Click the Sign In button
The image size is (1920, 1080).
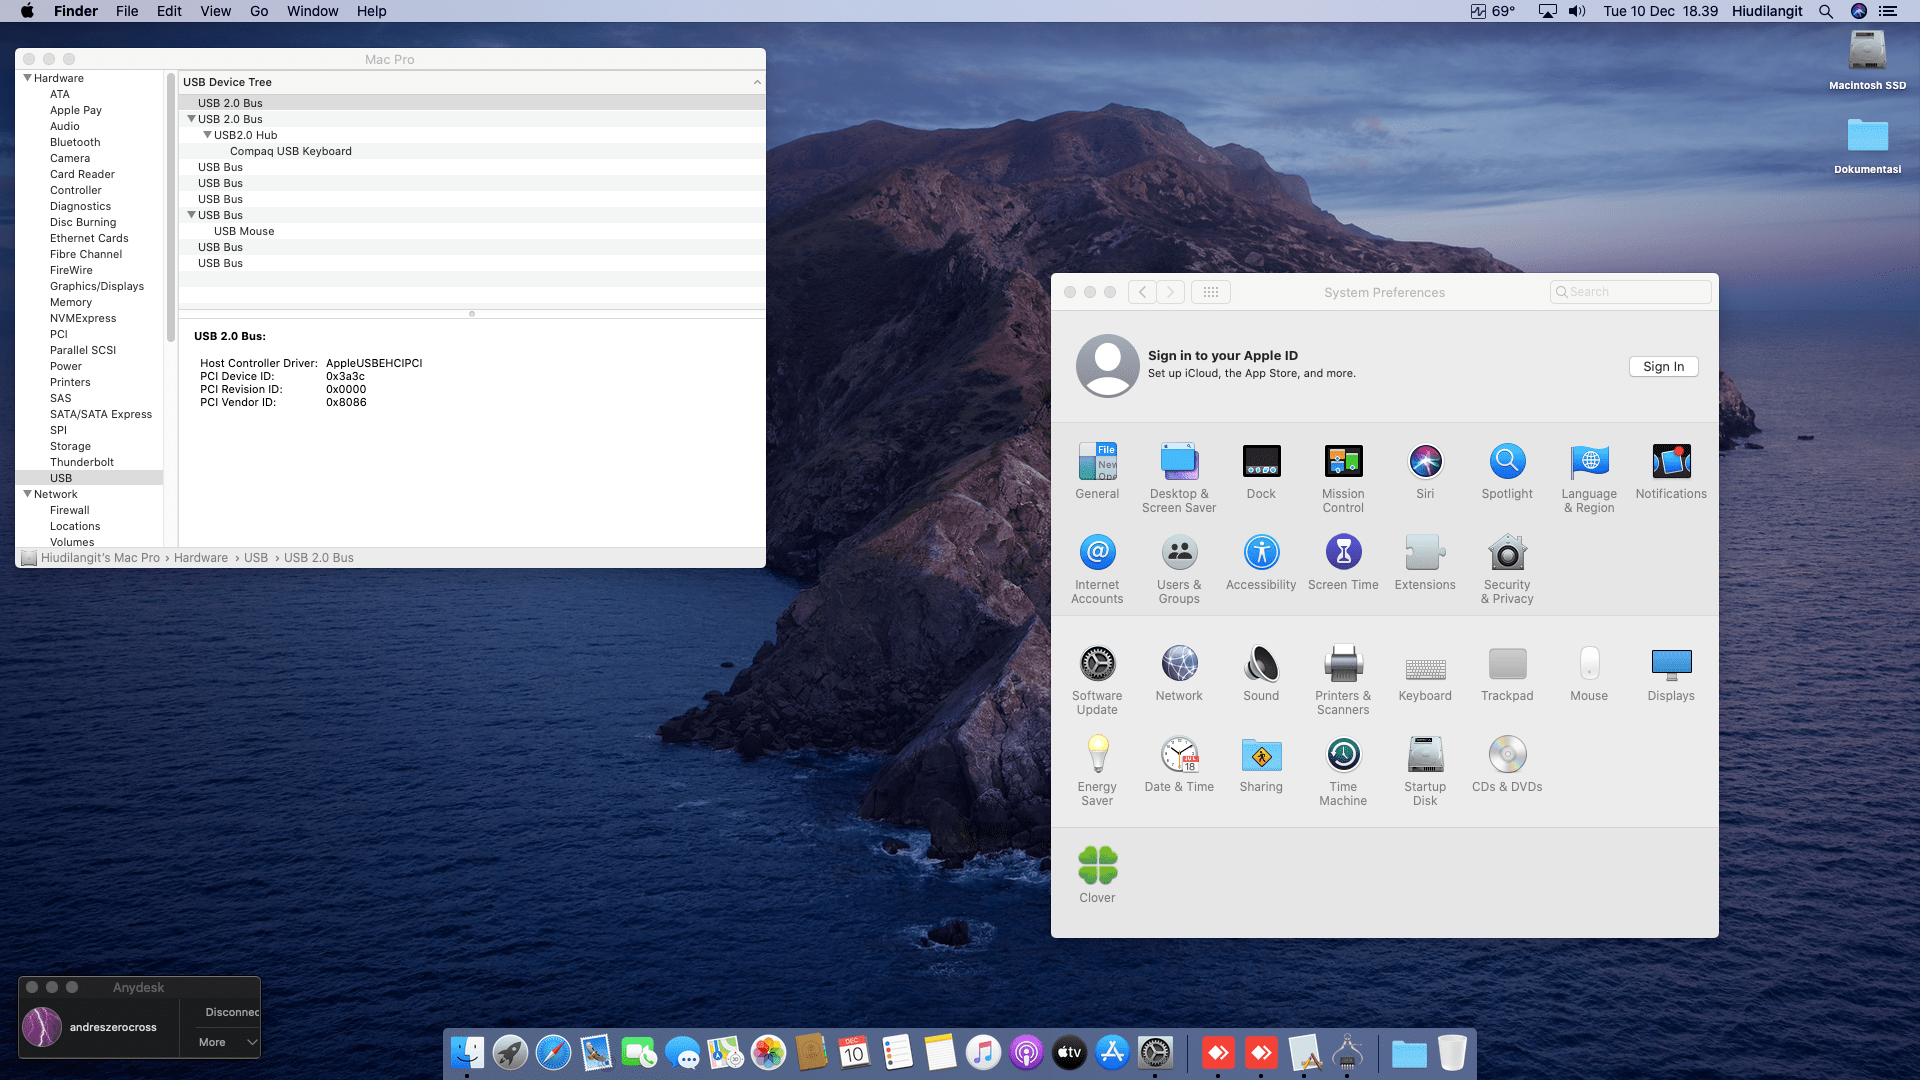click(1663, 367)
